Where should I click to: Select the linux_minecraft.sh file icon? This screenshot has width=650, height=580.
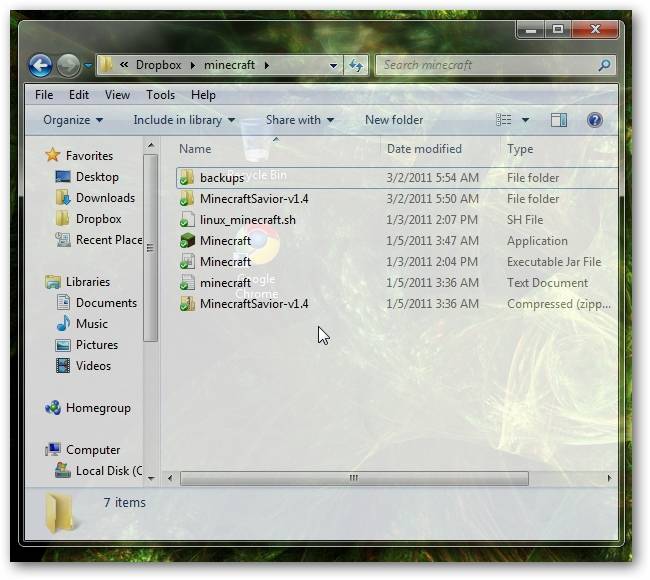point(187,220)
